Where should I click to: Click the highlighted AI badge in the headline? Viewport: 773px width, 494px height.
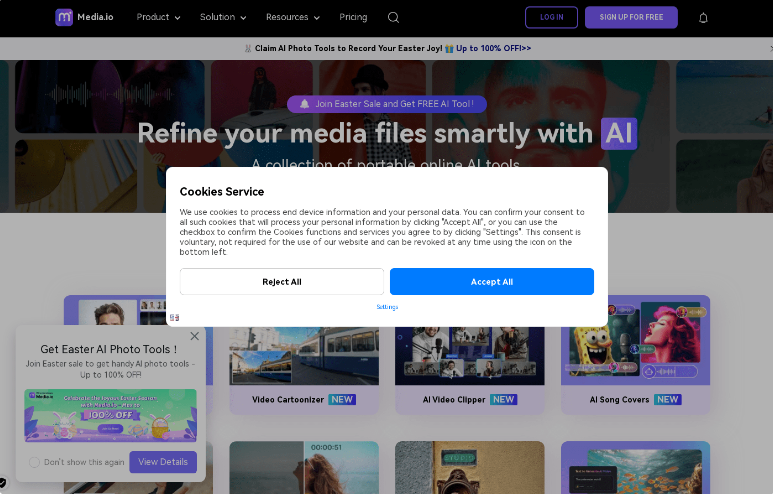(618, 133)
